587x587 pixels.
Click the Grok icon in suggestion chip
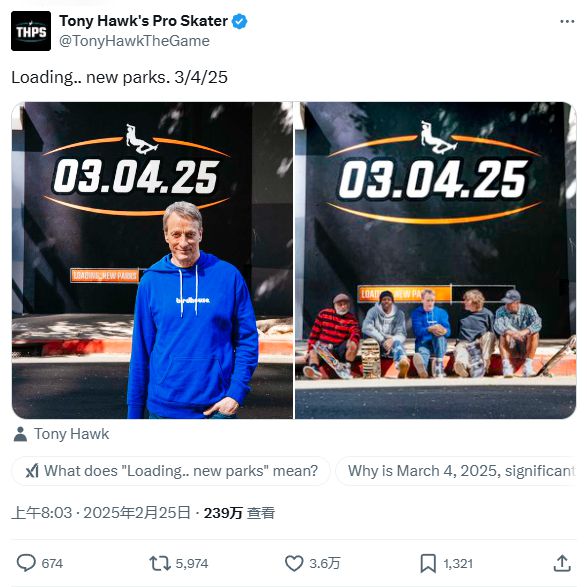click(32, 471)
